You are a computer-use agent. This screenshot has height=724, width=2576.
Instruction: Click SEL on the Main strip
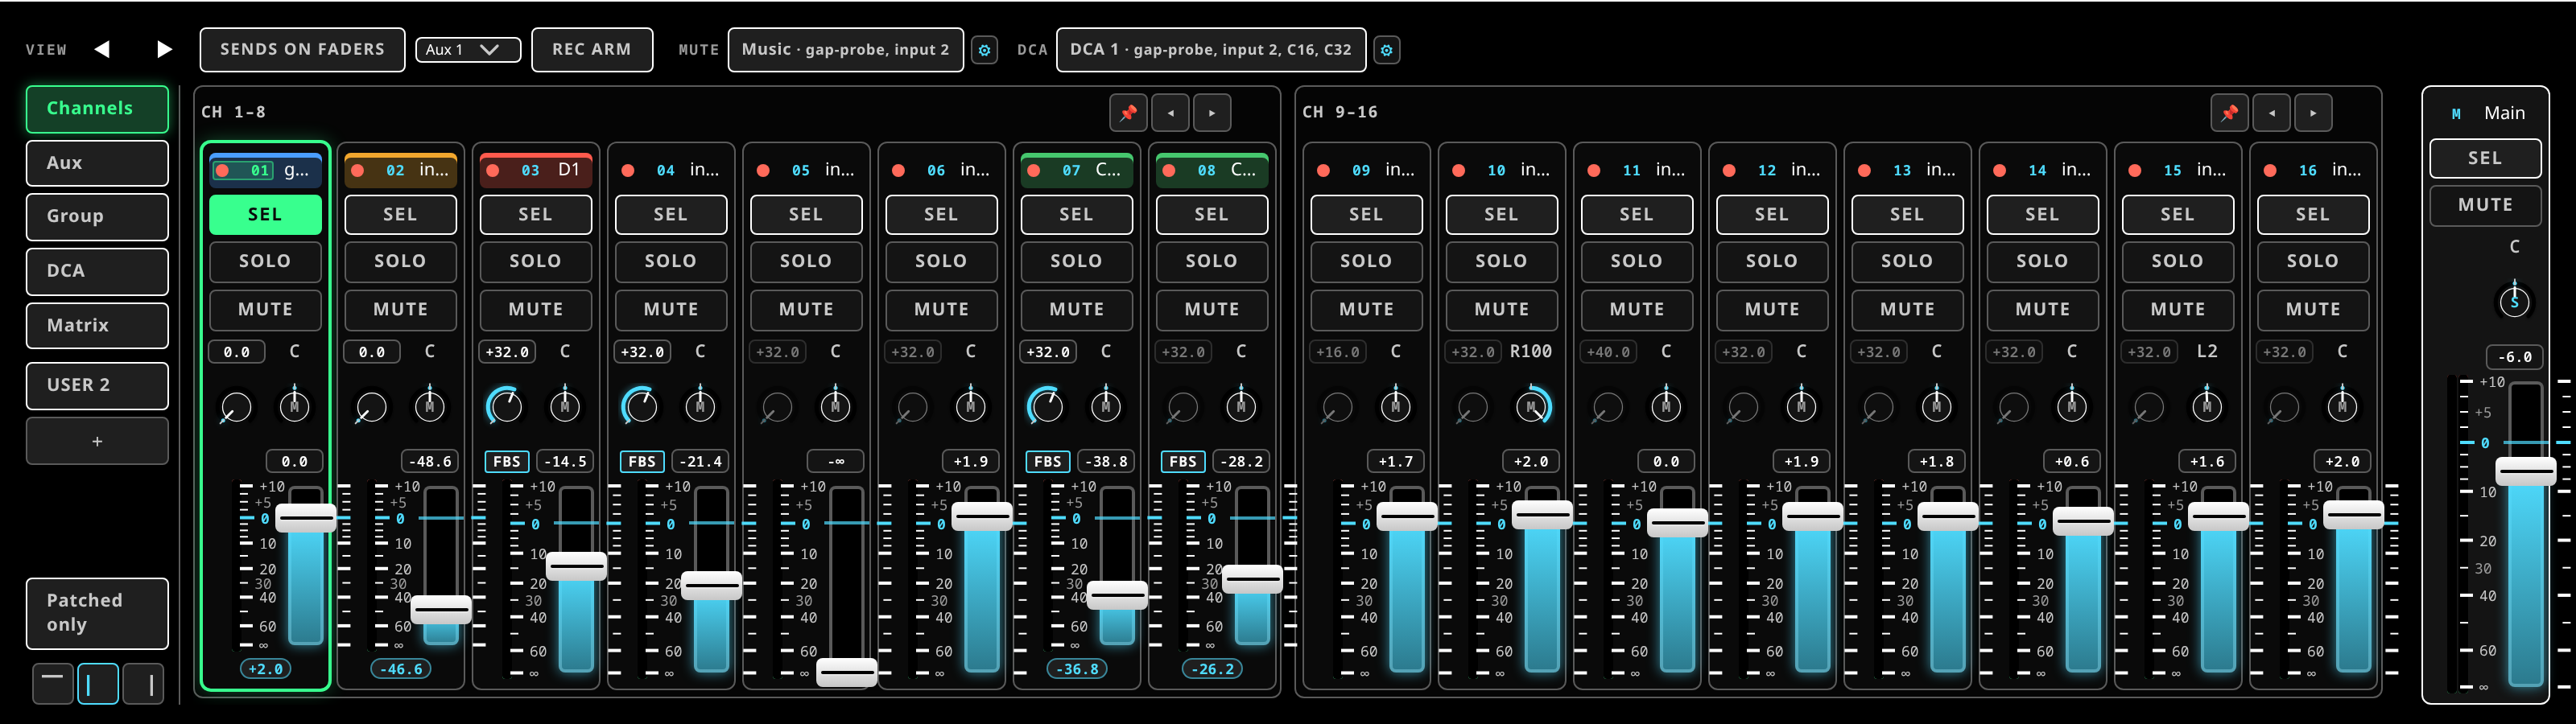pyautogui.click(x=2485, y=158)
